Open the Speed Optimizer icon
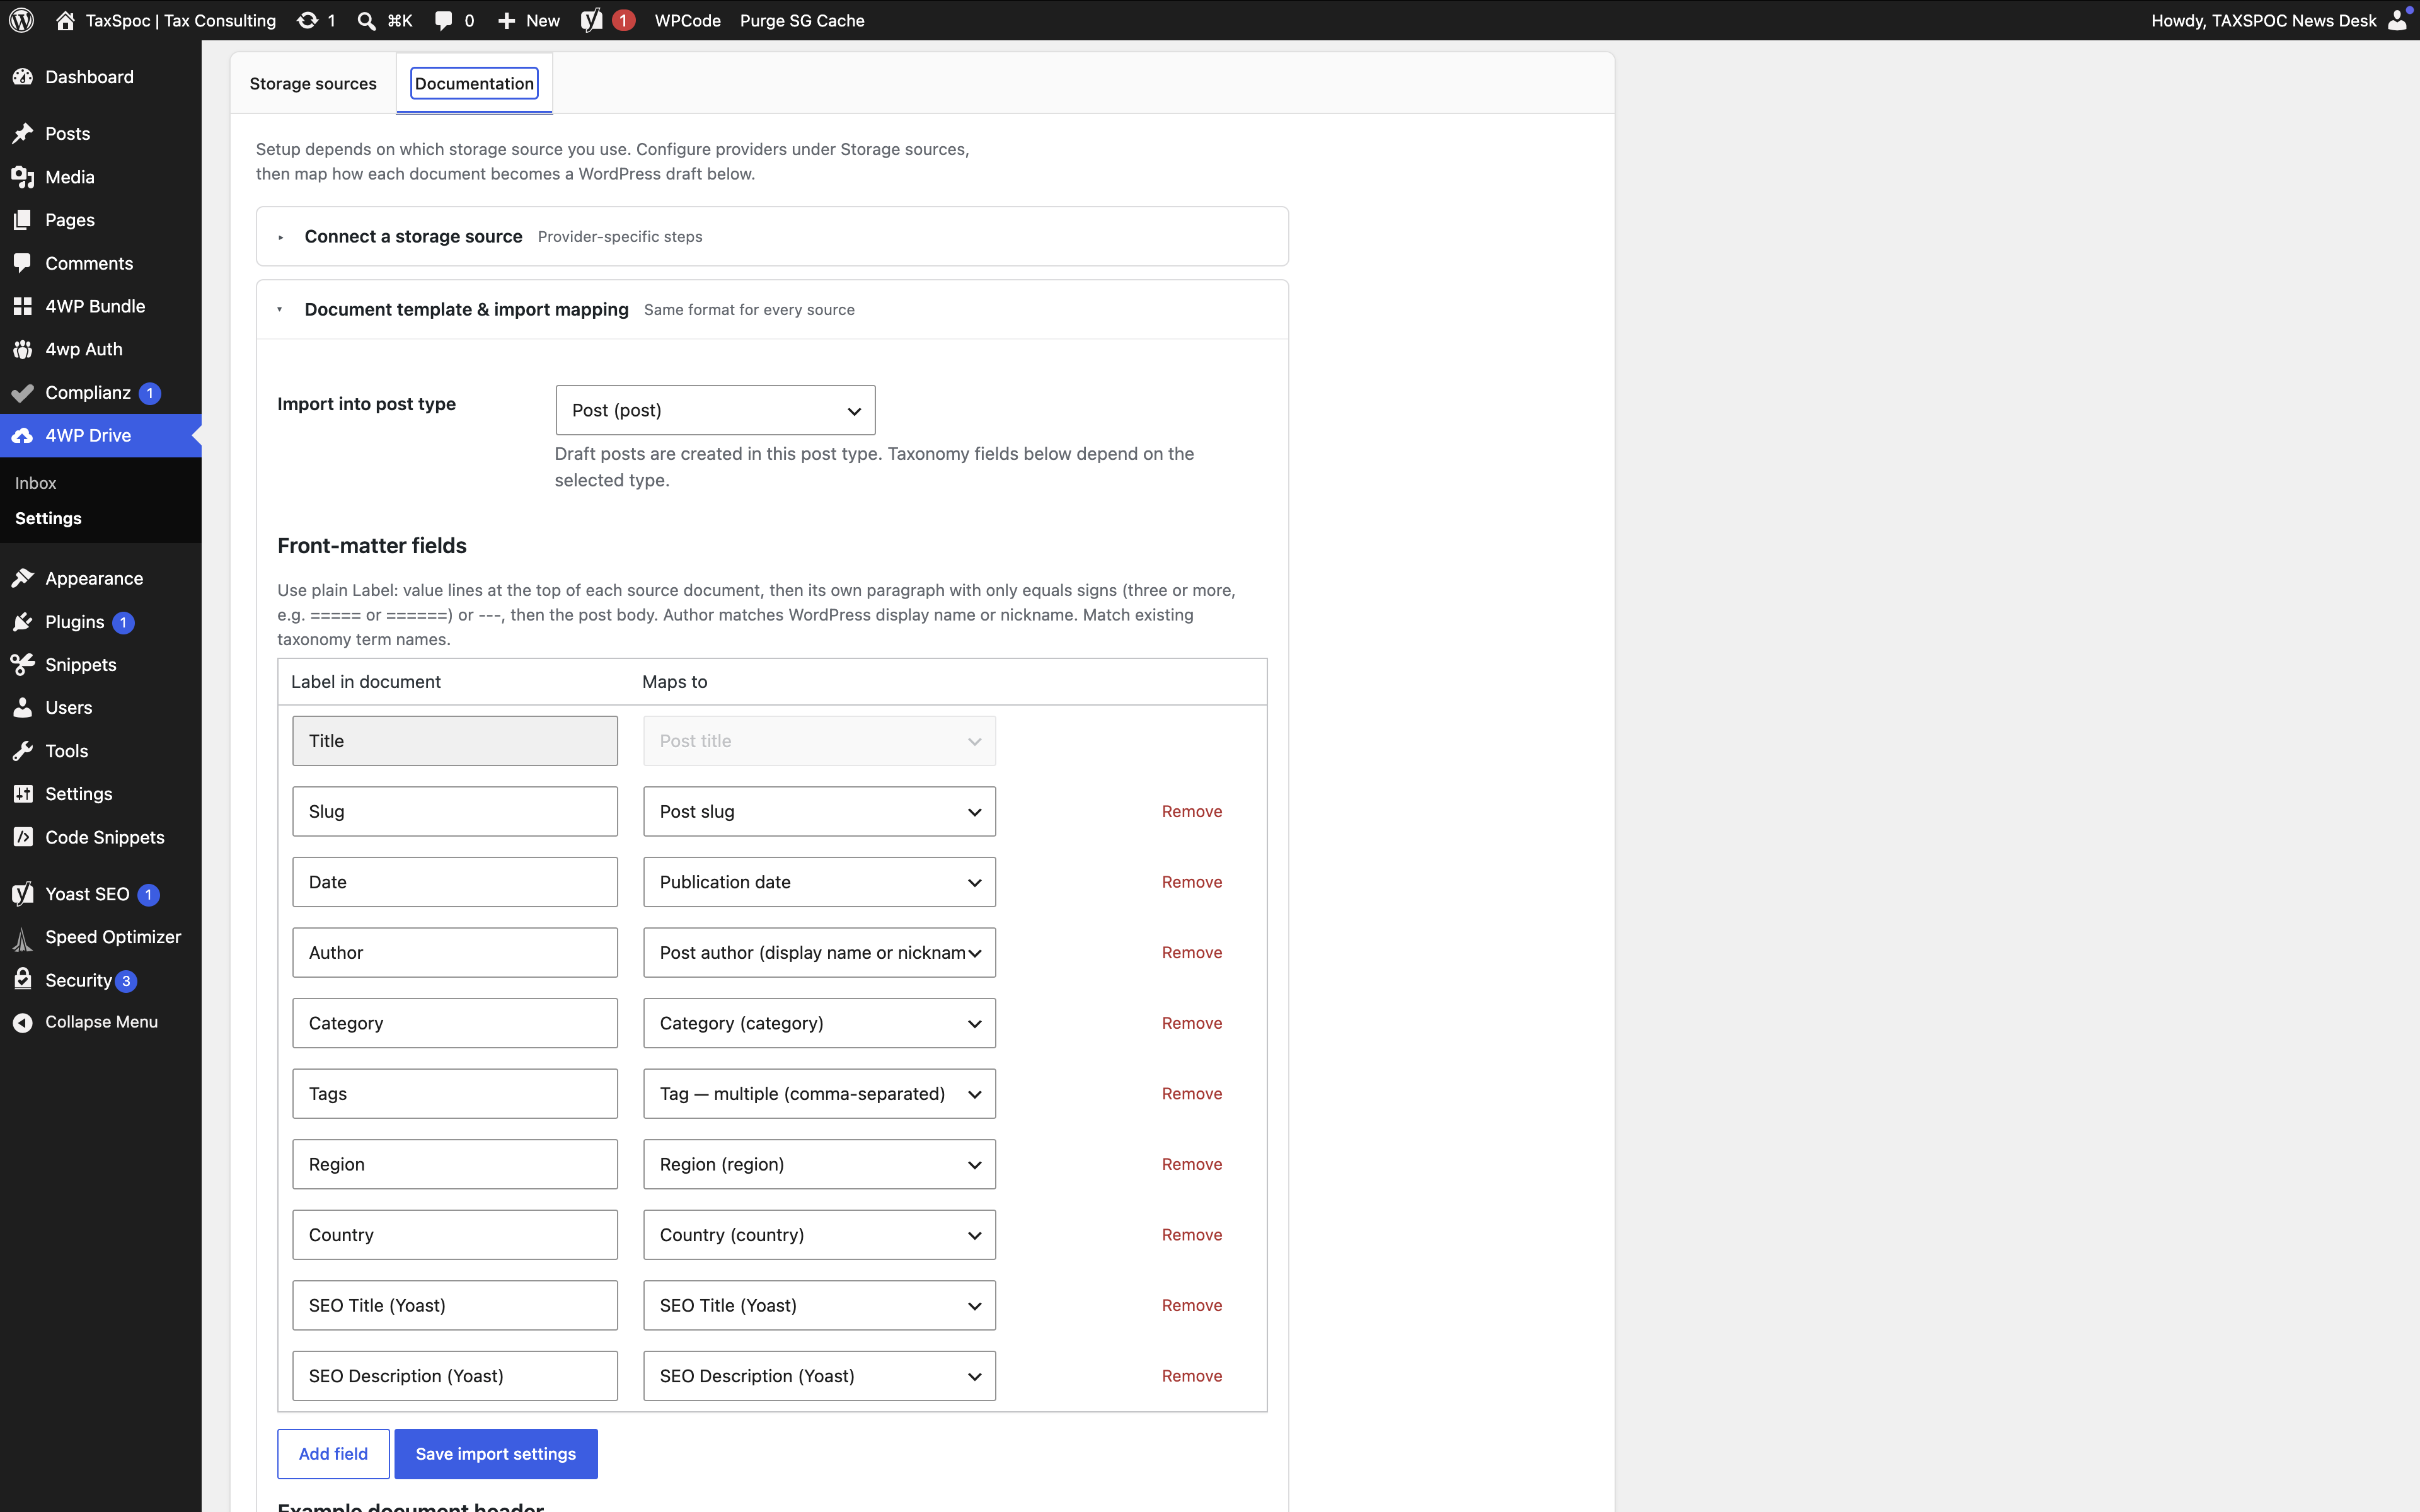 click(23, 938)
